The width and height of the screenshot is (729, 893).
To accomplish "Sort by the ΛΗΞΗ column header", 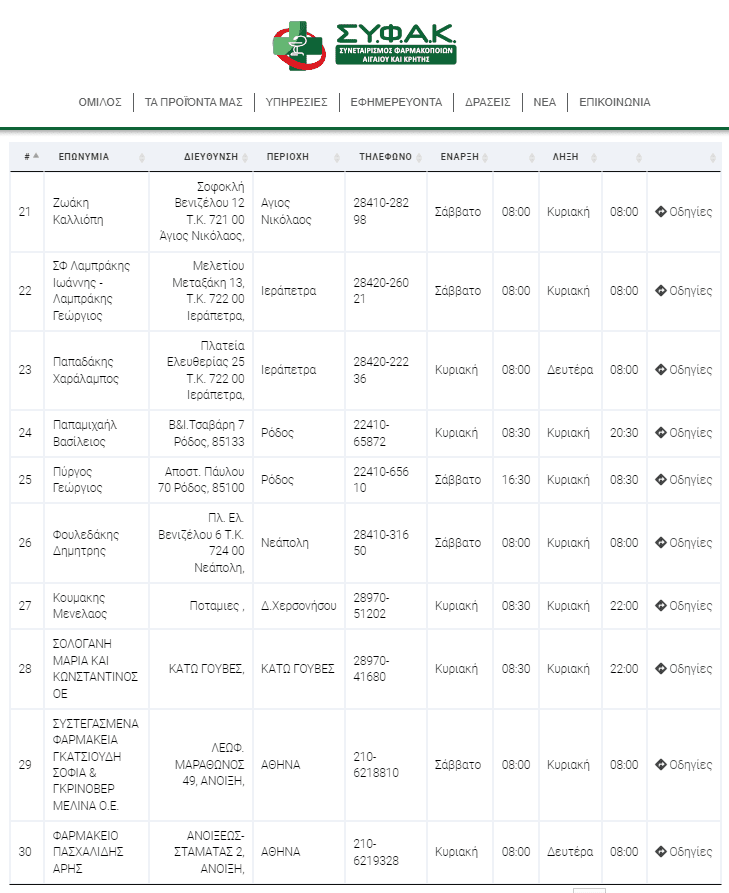I will 570,157.
